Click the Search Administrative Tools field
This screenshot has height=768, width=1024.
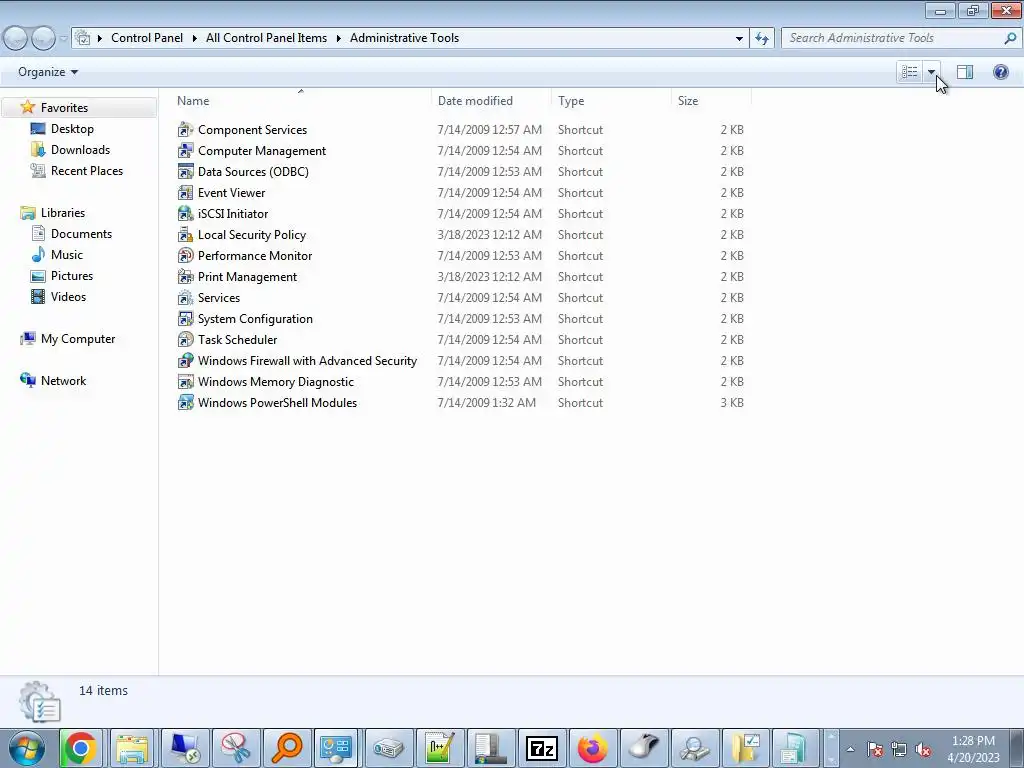892,38
